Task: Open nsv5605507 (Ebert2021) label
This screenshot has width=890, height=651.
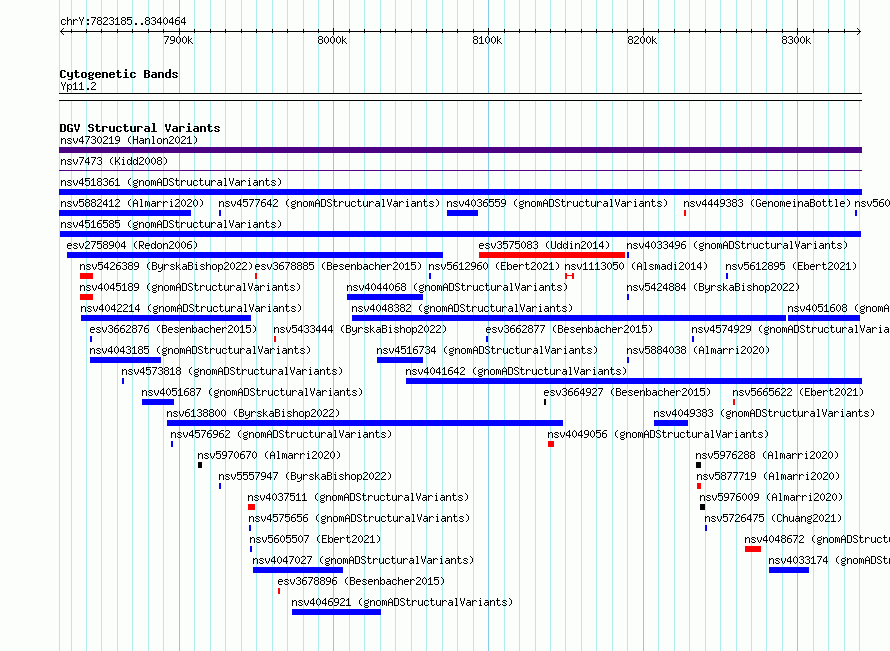Action: click(x=315, y=539)
